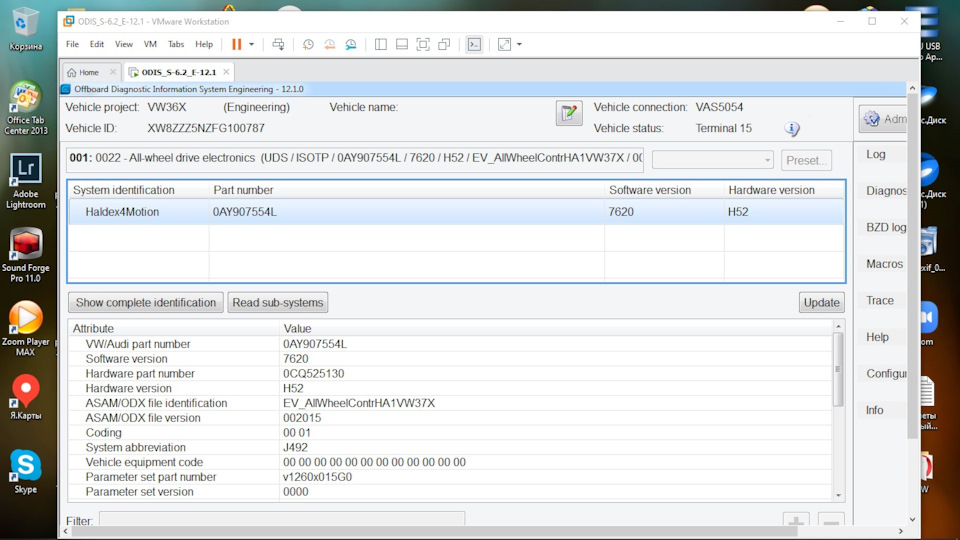Select the Coding attribute row
This screenshot has height=540, width=960.
(450, 433)
